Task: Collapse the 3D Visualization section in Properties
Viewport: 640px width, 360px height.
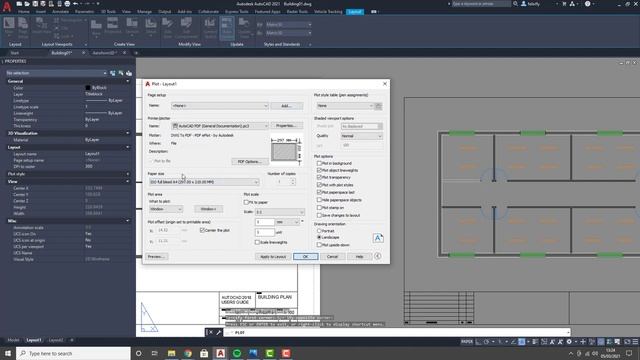Action: (127, 133)
